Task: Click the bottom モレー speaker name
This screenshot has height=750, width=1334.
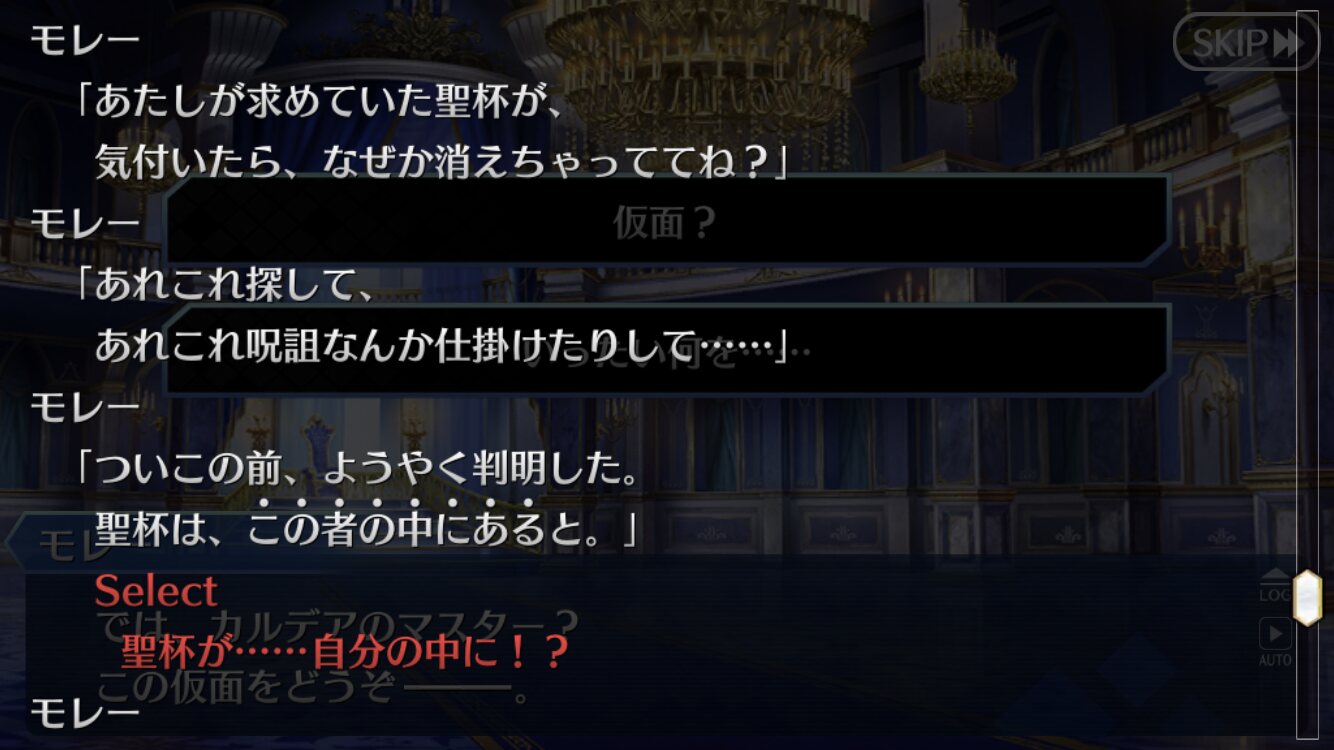Action: pyautogui.click(x=85, y=712)
